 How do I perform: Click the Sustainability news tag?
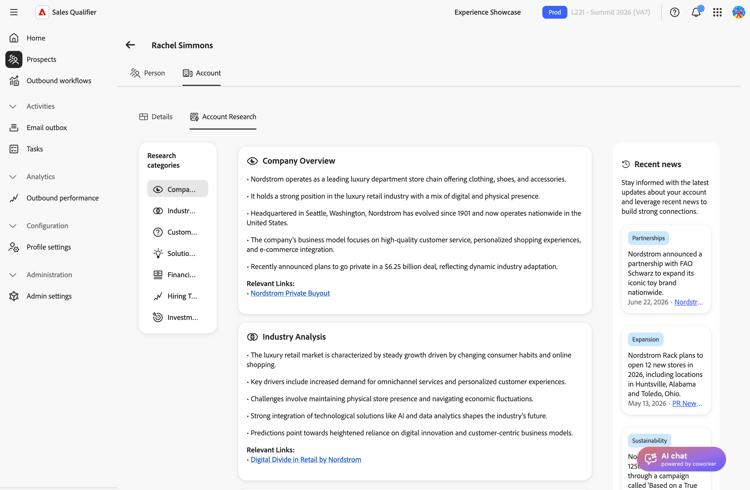[x=649, y=440]
